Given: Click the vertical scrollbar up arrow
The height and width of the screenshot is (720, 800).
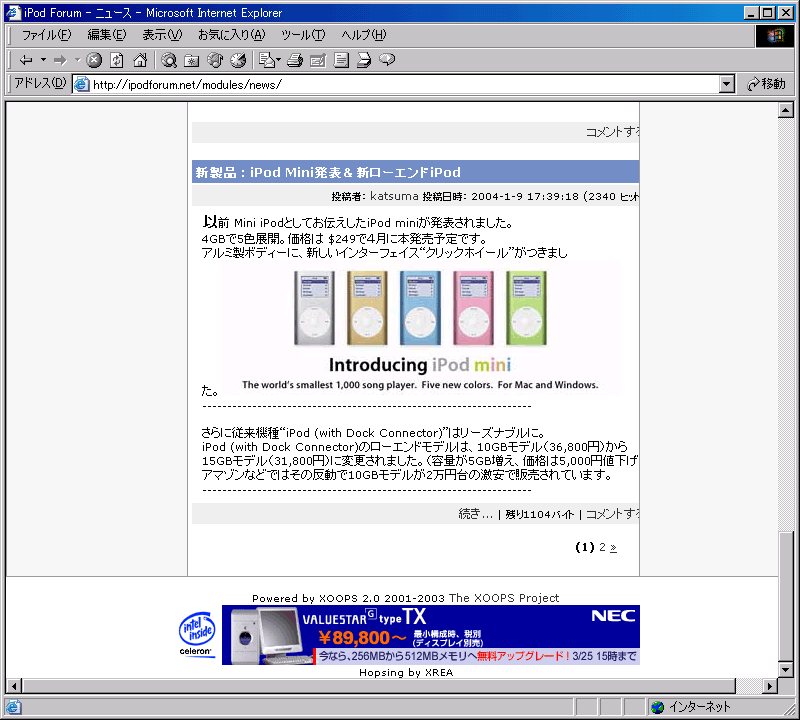Looking at the screenshot, I should [x=785, y=109].
